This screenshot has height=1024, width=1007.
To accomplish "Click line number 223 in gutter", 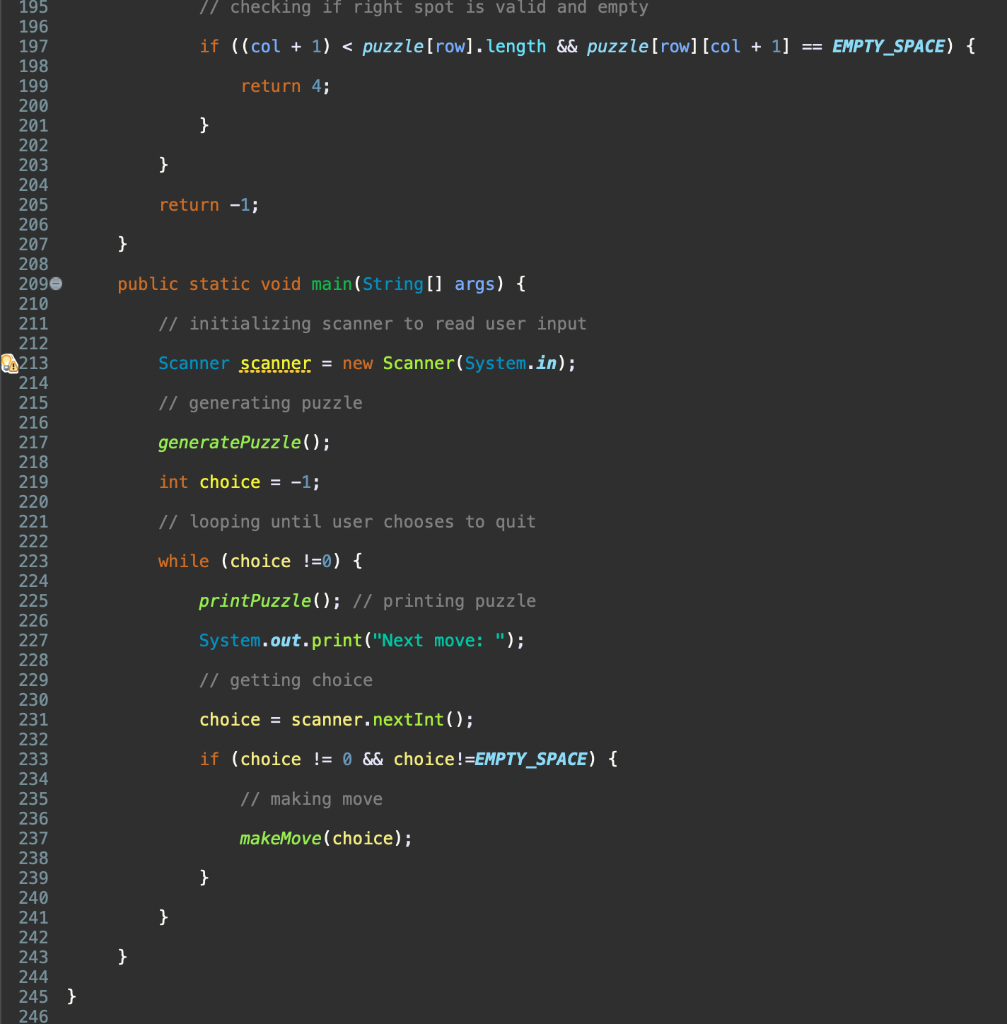I will 33,561.
